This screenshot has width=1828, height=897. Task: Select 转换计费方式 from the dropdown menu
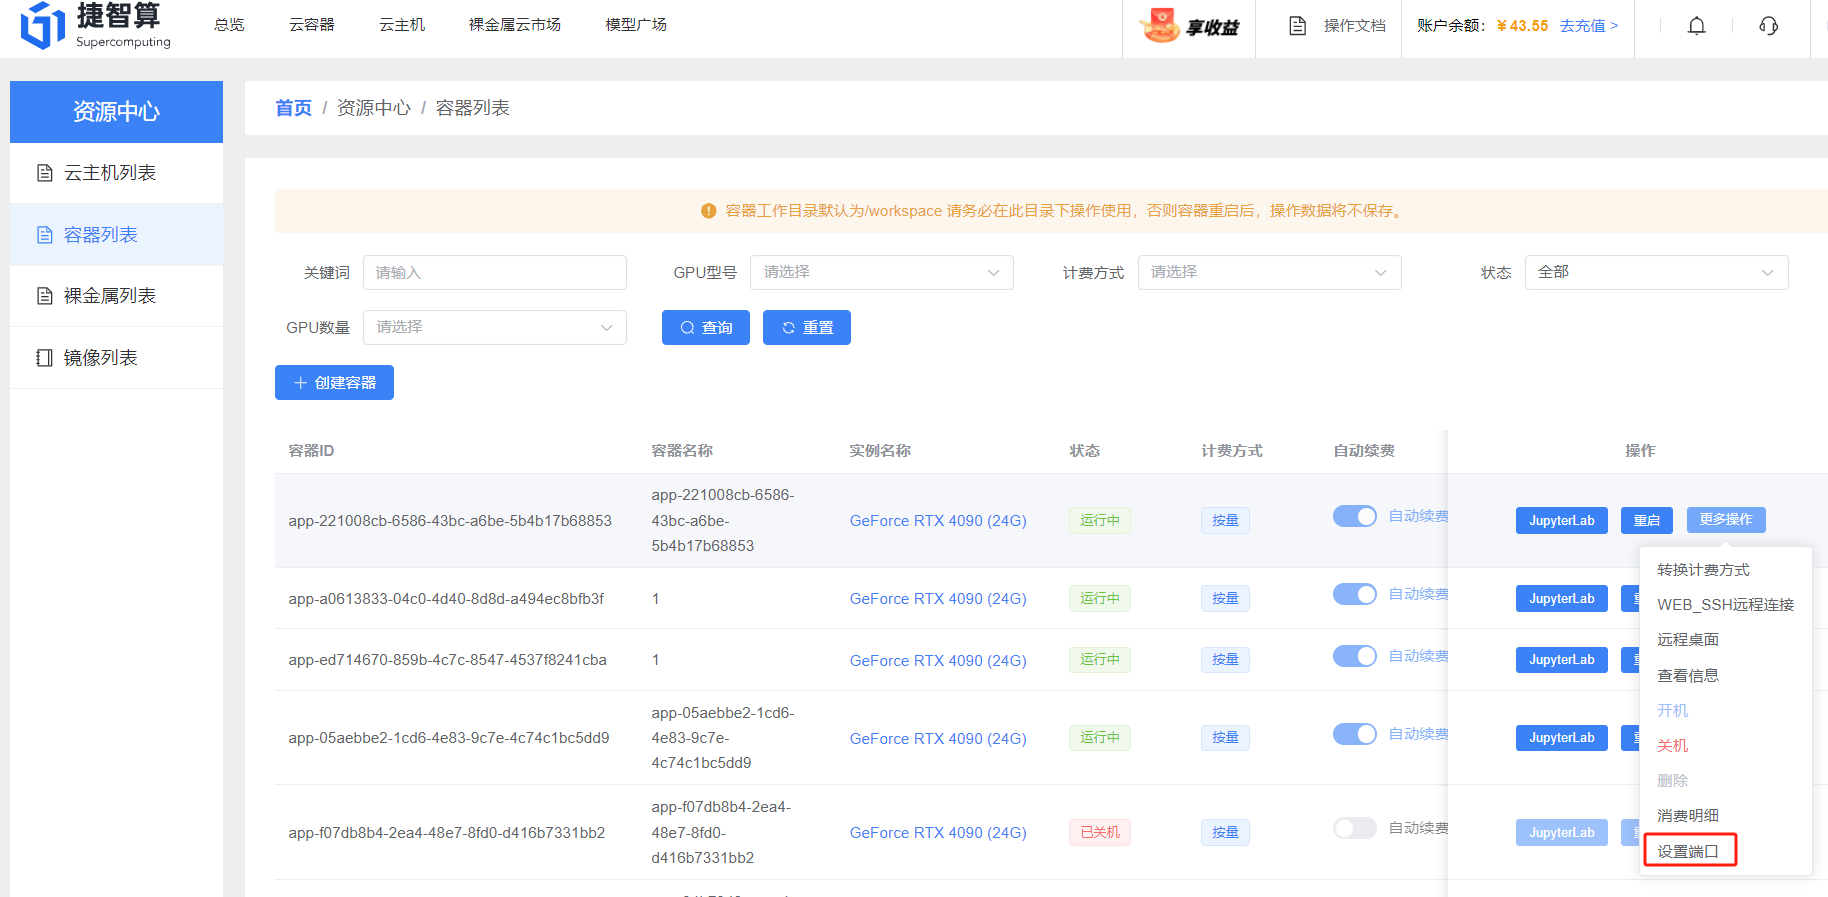click(1703, 570)
